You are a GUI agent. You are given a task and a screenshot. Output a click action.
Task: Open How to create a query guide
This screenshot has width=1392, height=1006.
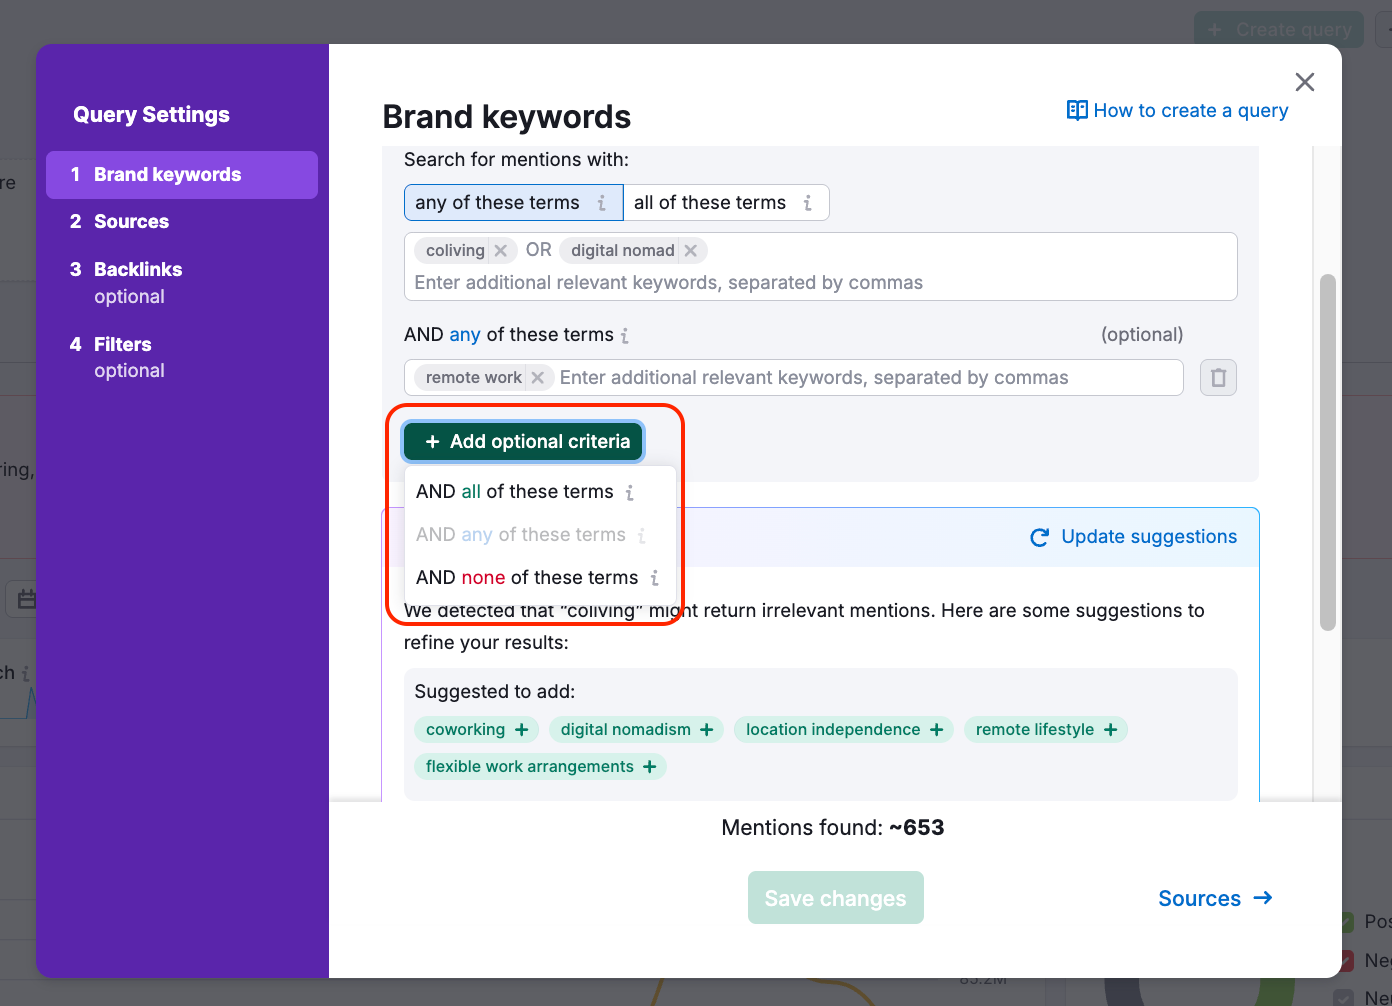tap(1178, 111)
